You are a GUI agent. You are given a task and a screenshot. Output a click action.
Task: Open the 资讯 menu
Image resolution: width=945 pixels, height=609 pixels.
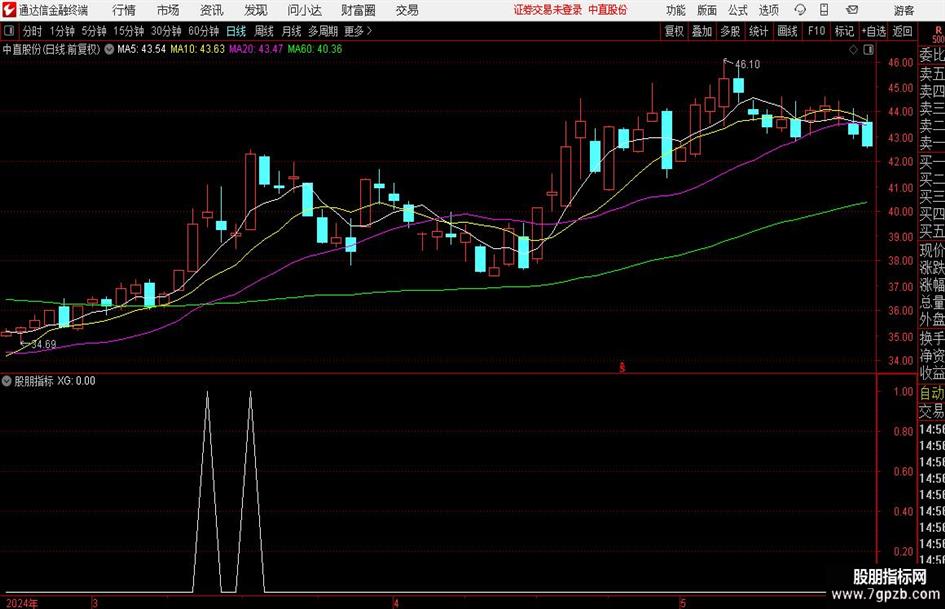pyautogui.click(x=212, y=10)
